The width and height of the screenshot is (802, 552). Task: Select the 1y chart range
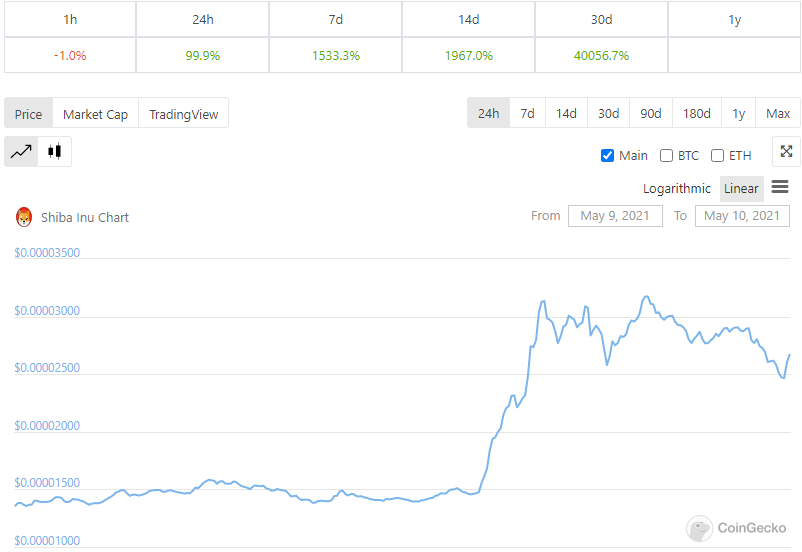[x=739, y=113]
